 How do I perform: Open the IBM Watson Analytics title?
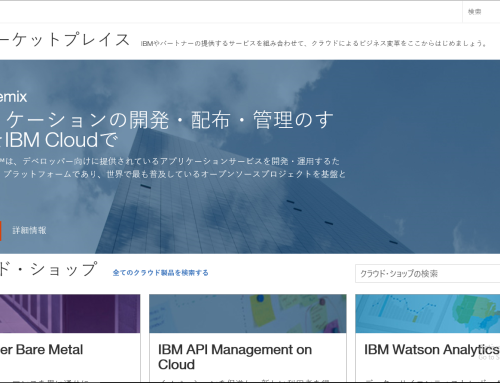coord(432,350)
